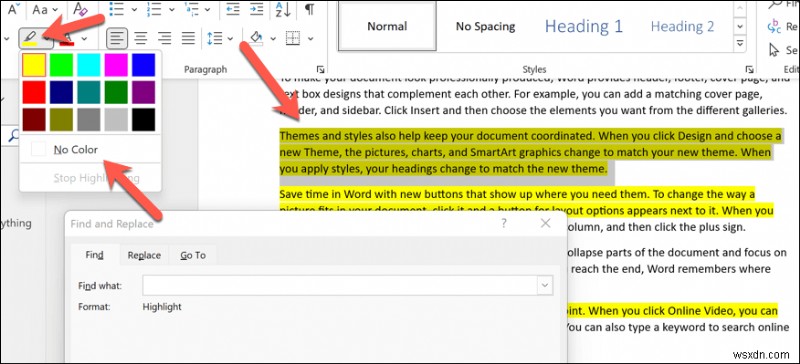The width and height of the screenshot is (800, 364).
Task: Click the Select cursor icon in the Editing group
Action: point(774,50)
